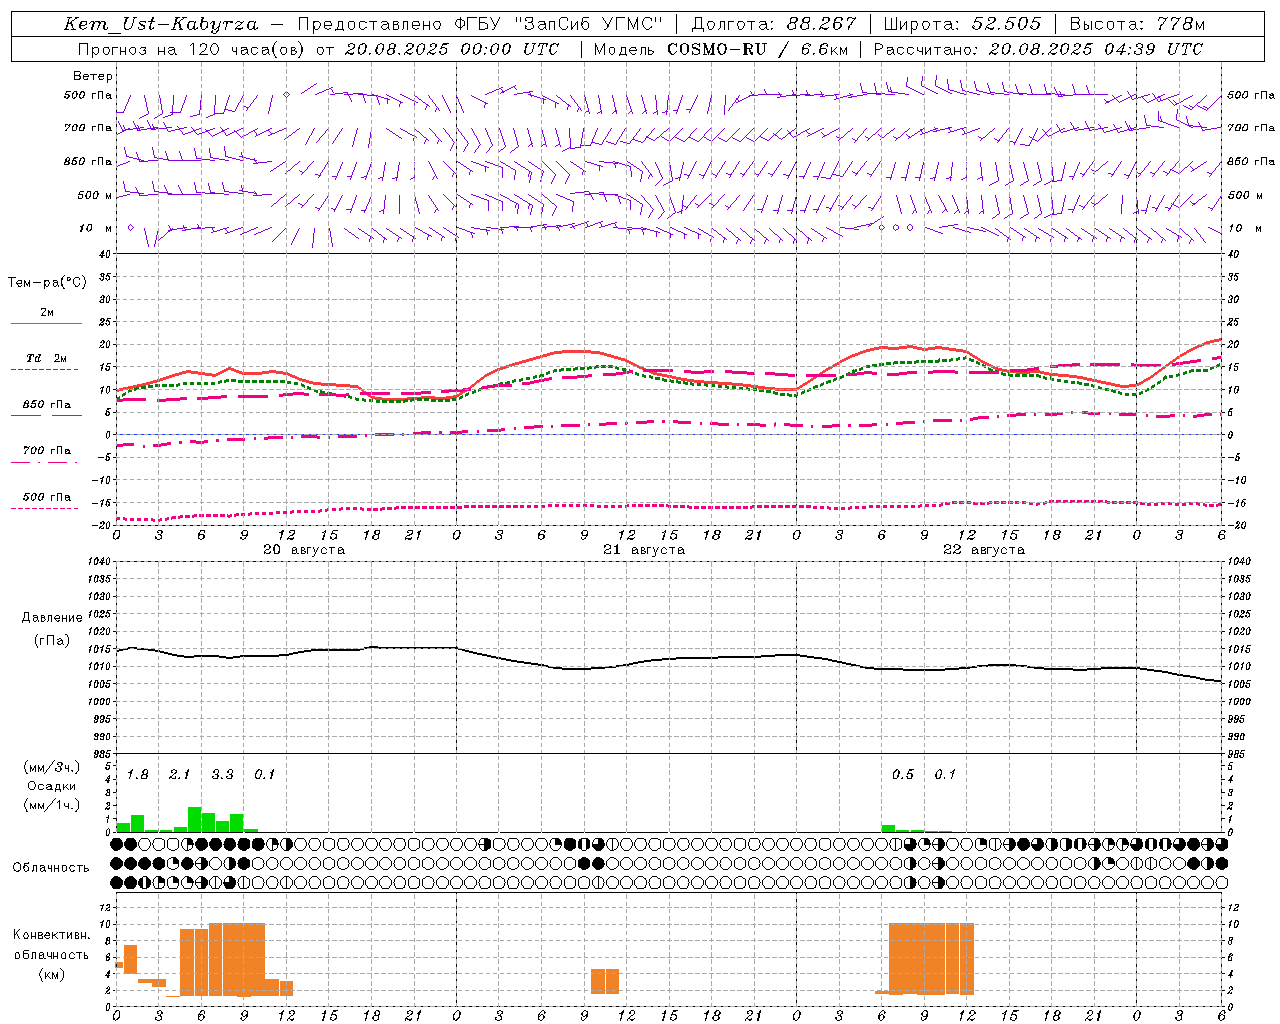
Task: Click the longitude value "Долгота: 88.267"
Action: click(x=774, y=24)
